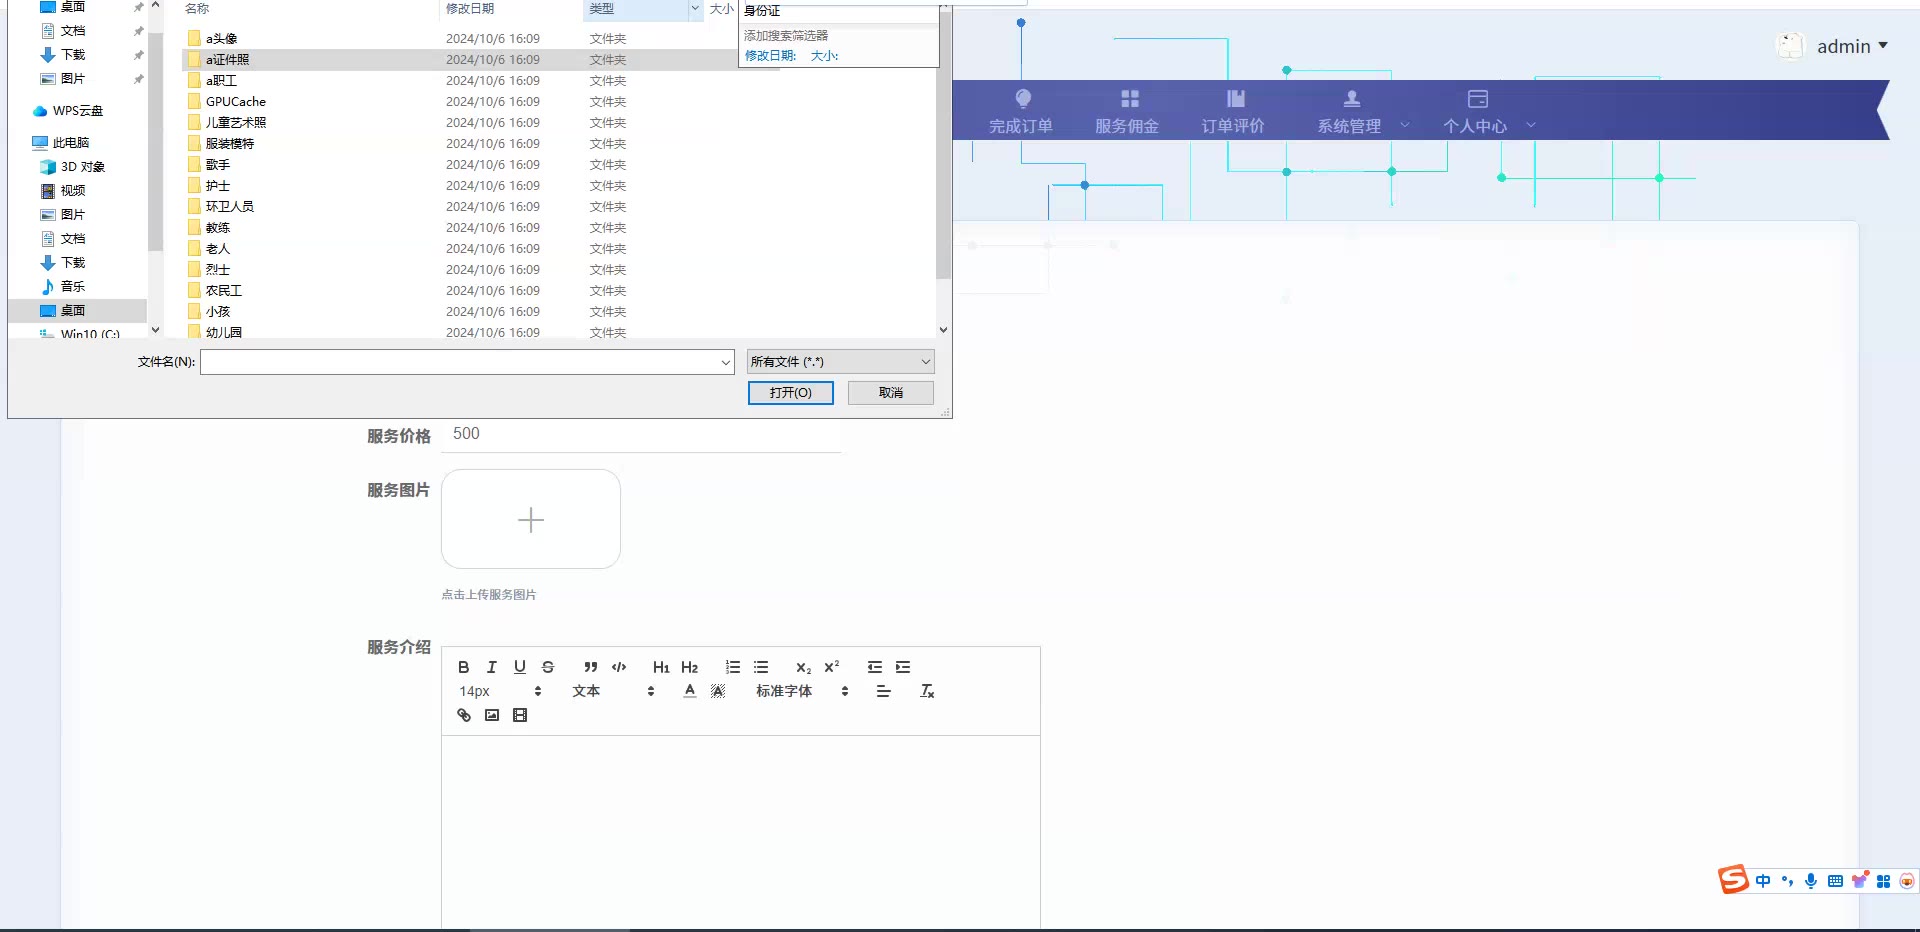The image size is (1920, 932).
Task: Toggle italic formatting in the editor
Action: (491, 667)
